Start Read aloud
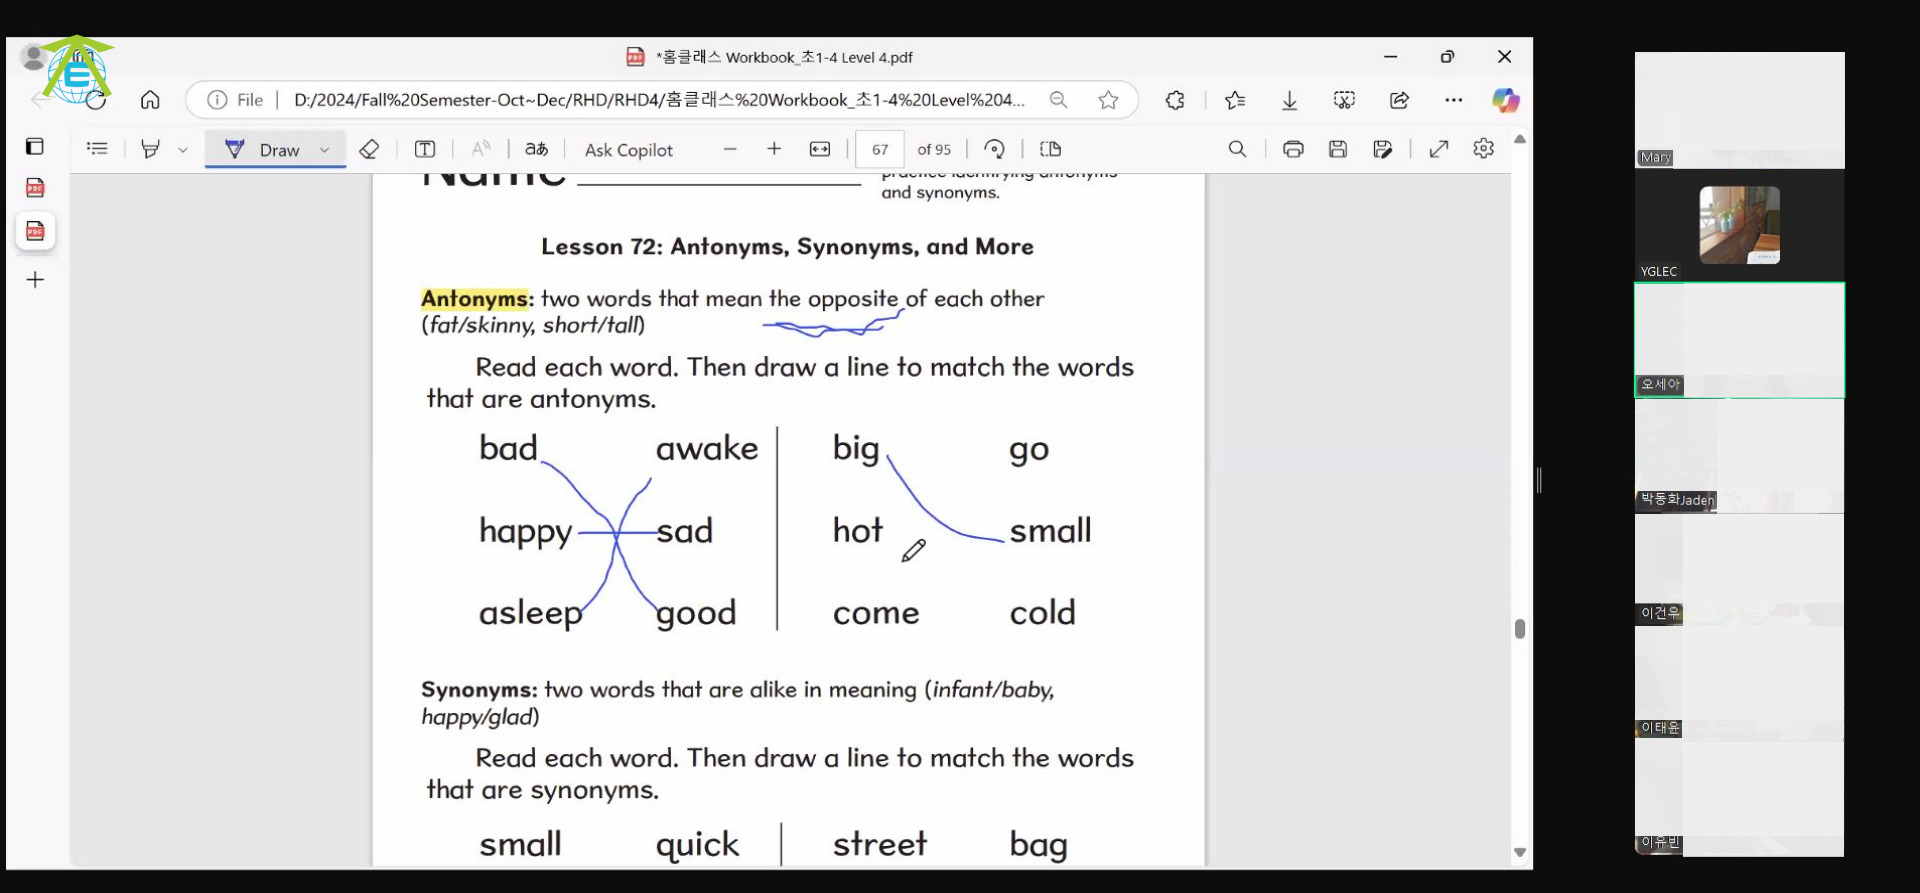This screenshot has width=1920, height=893. pos(481,149)
